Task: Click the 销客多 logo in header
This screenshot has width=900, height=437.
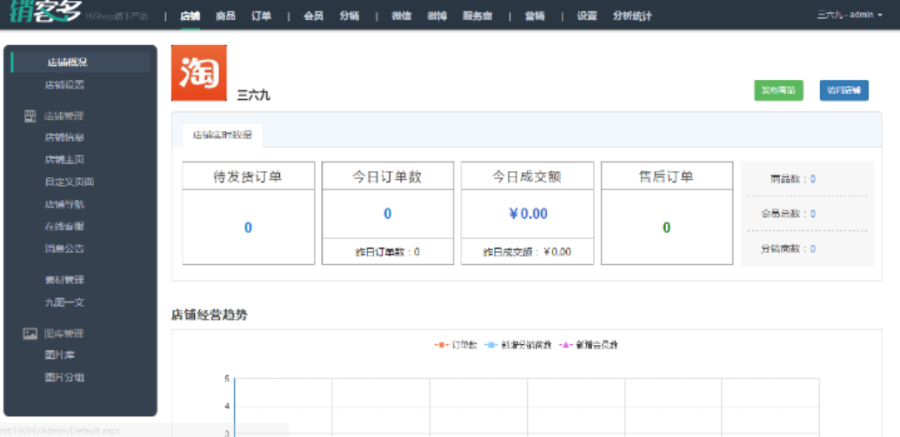Action: (45, 11)
